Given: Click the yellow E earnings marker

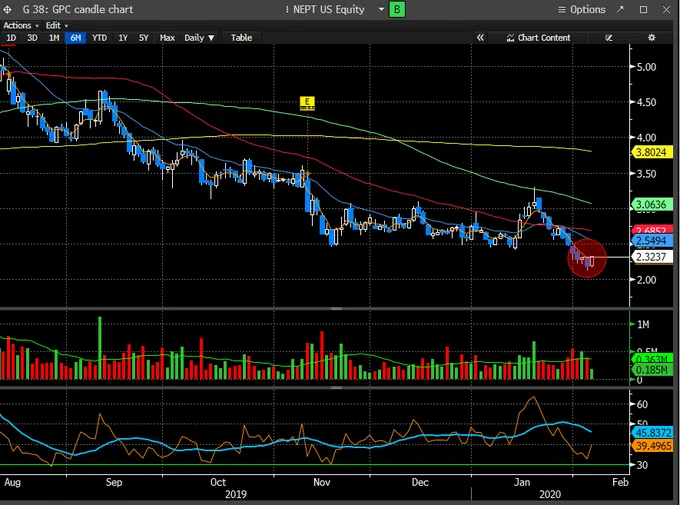Looking at the screenshot, I should pos(307,103).
